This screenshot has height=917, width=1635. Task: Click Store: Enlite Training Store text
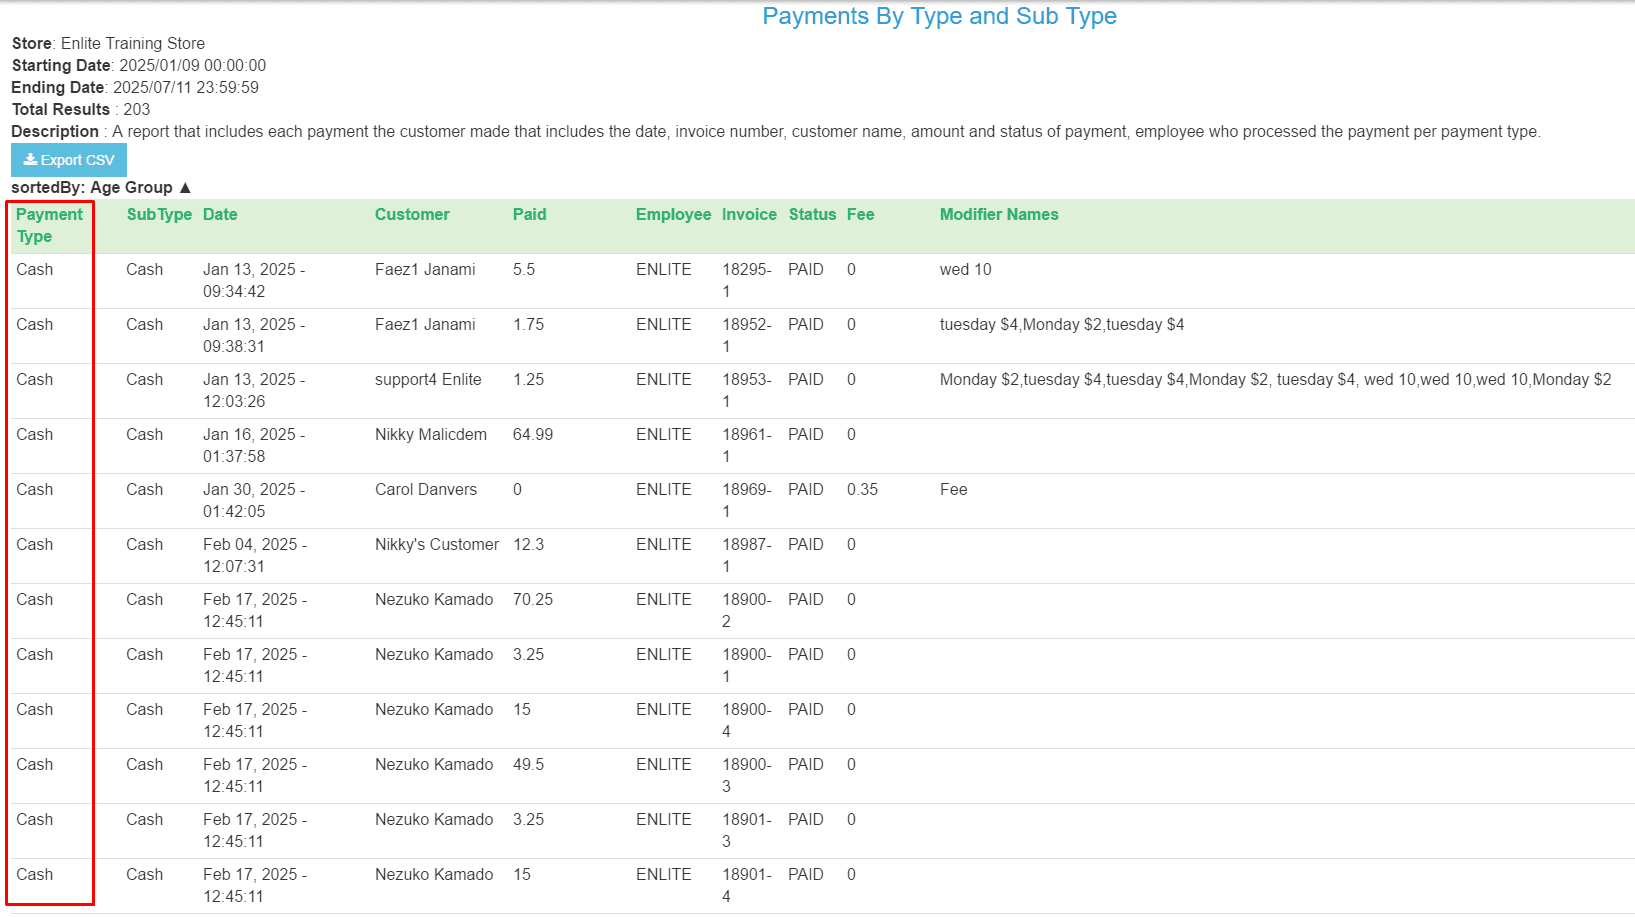(x=108, y=44)
